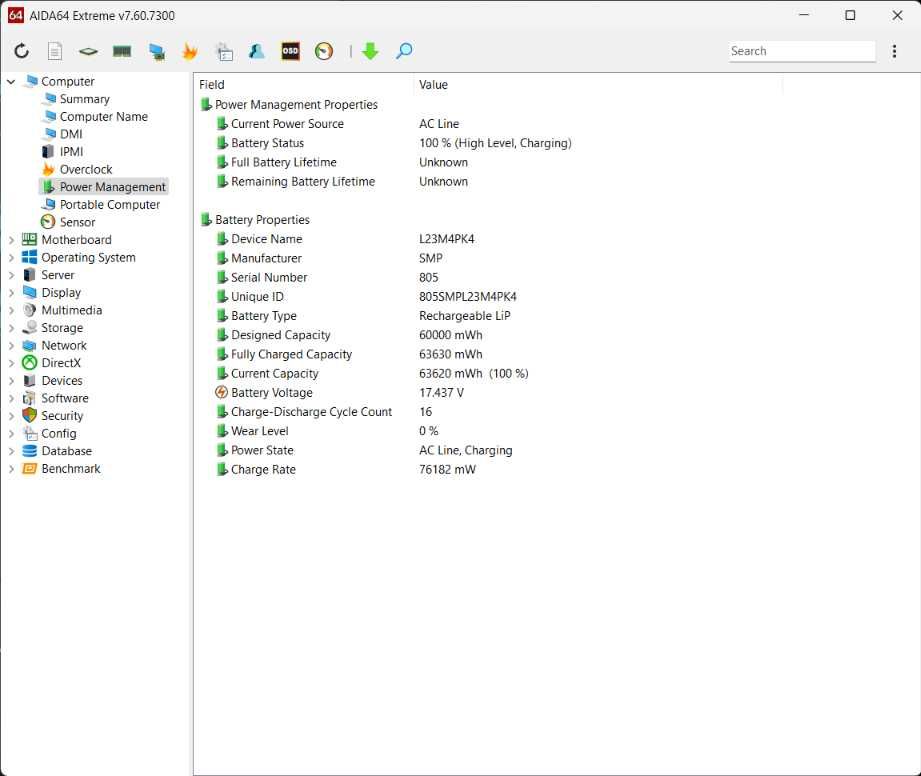Viewport: 921px width, 776px height.
Task: Open the OSD panel icon
Action: tap(290, 51)
